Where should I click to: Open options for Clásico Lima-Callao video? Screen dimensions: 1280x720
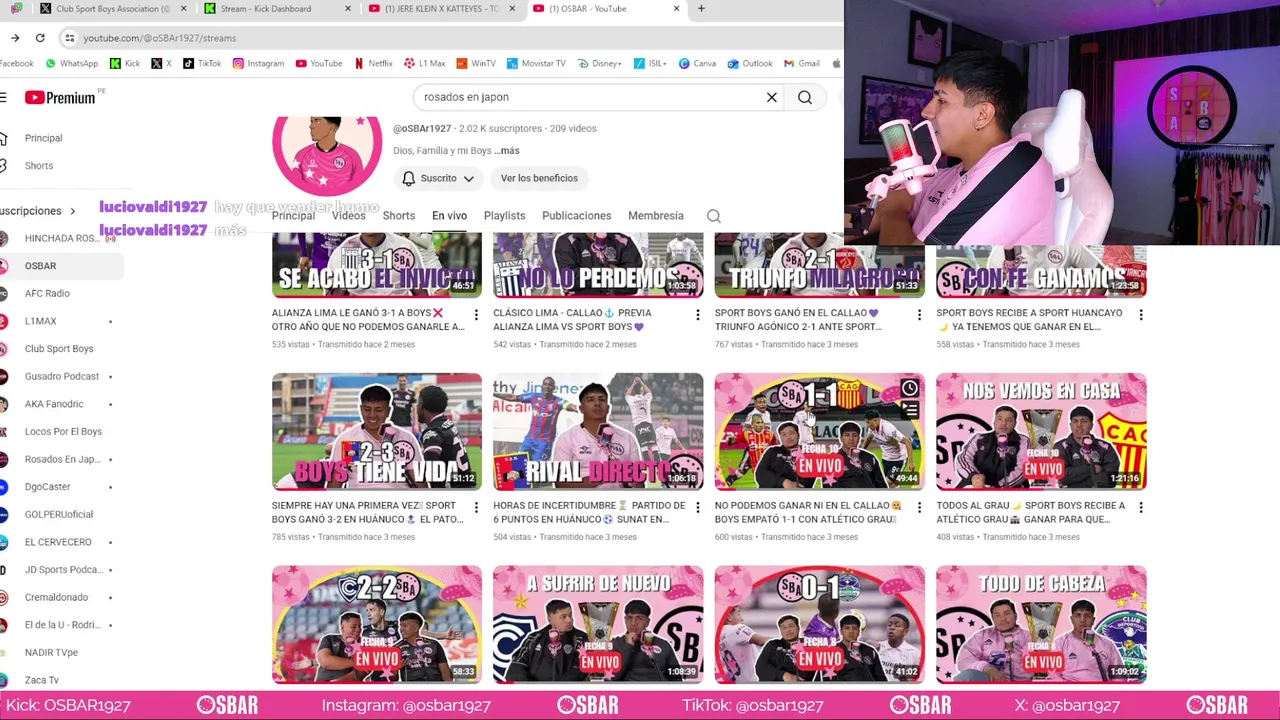[x=698, y=315]
